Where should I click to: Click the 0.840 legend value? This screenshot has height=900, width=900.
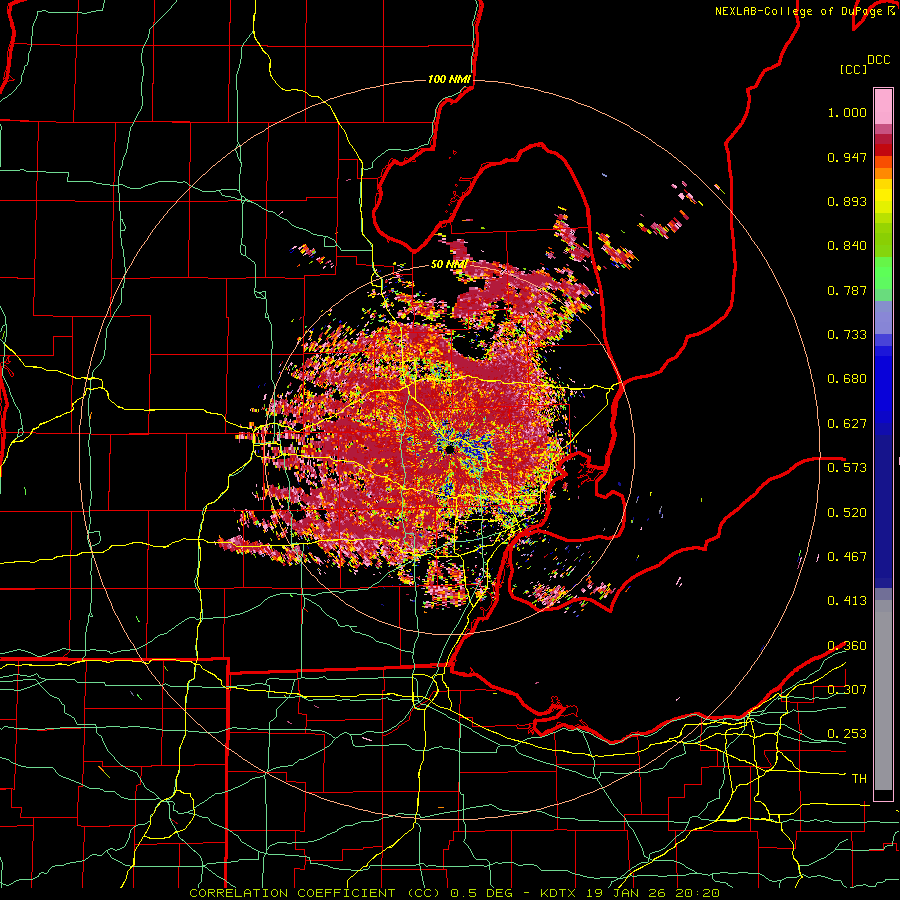click(847, 246)
